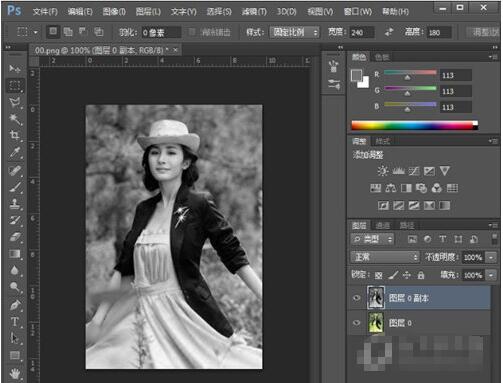
Task: Swap width and height values
Action: pyautogui.click(x=389, y=32)
